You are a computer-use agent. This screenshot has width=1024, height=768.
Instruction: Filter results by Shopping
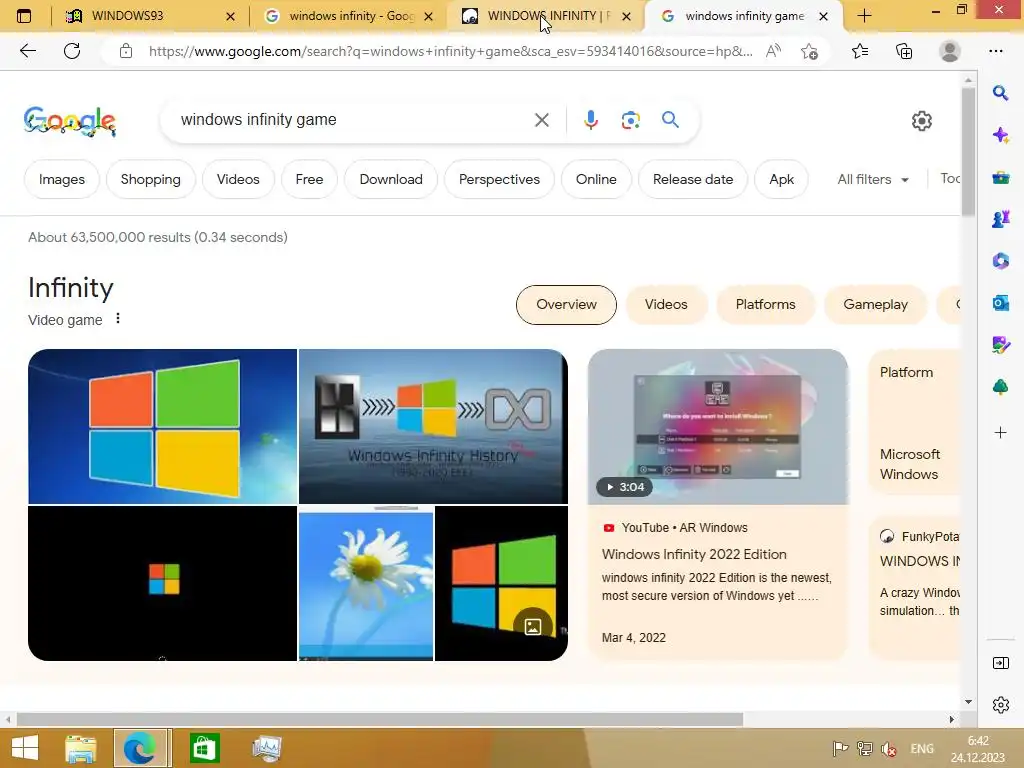click(150, 179)
